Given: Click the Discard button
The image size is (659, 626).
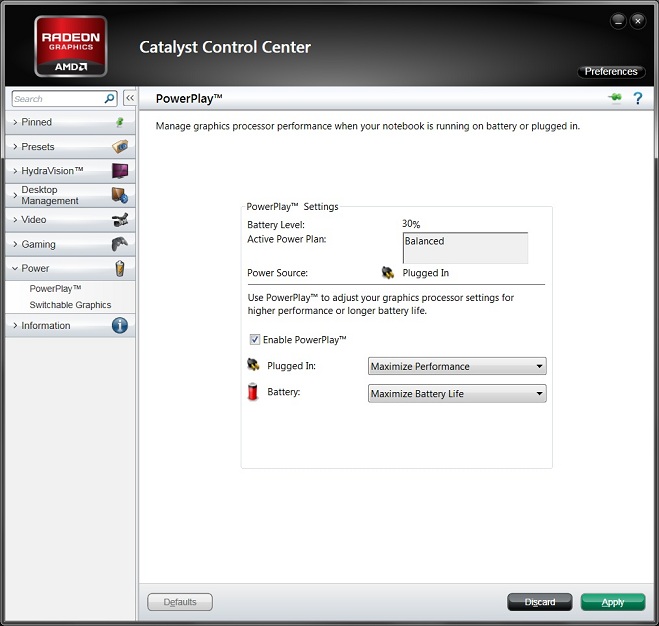Looking at the screenshot, I should point(540,602).
